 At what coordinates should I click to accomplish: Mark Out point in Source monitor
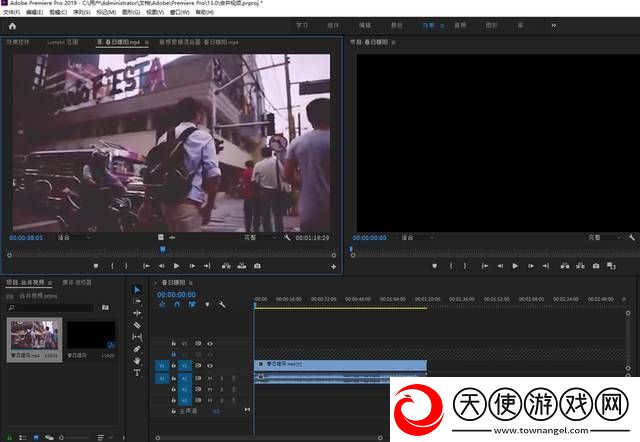click(126, 266)
